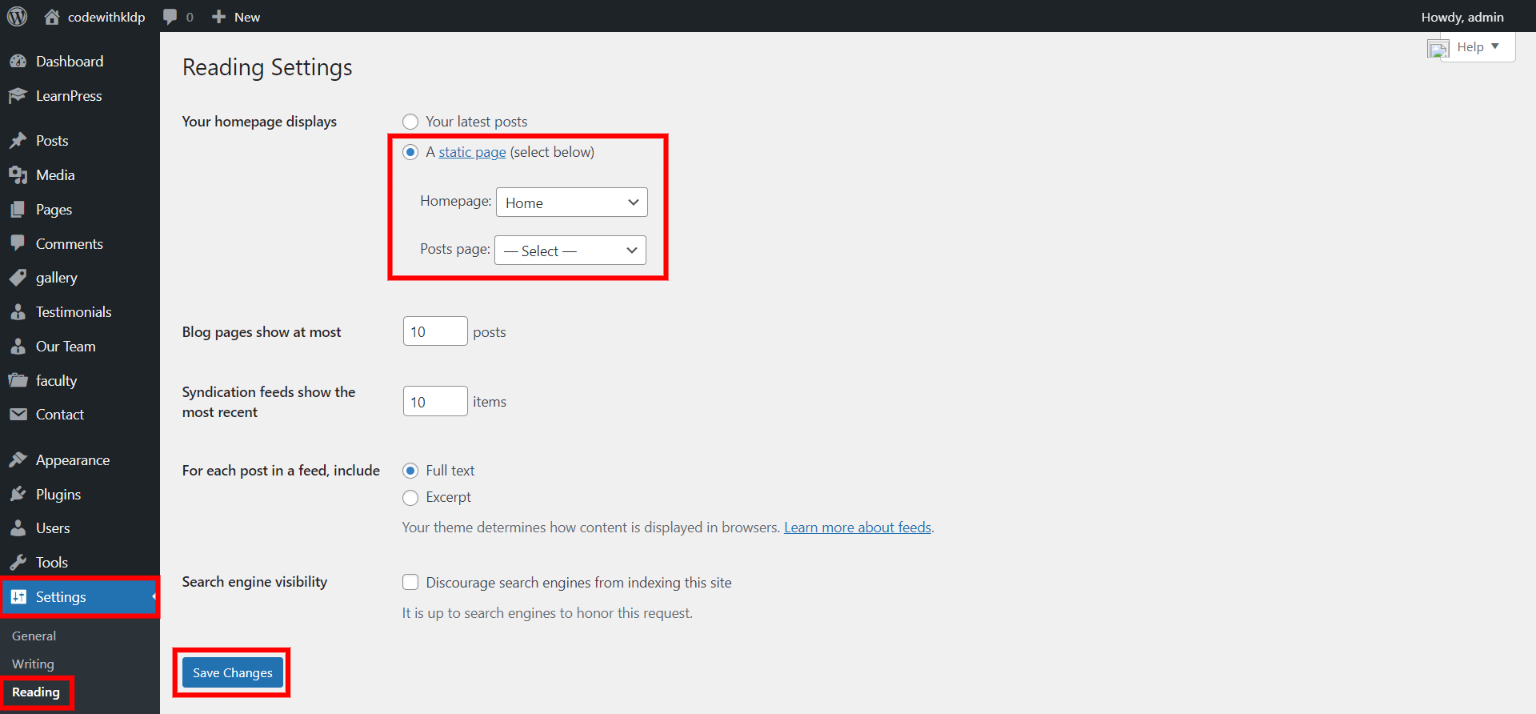Viewport: 1536px width, 714px height.
Task: Click the comments bubble icon in admin bar
Action: tap(171, 17)
